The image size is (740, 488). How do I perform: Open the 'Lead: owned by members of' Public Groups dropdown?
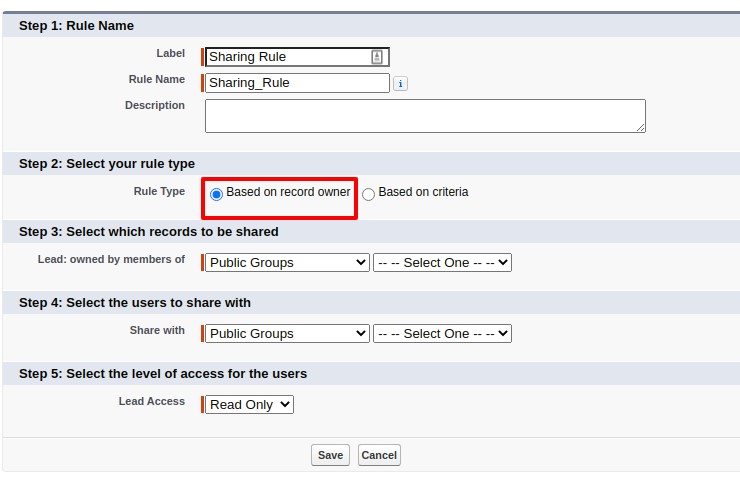pos(287,263)
